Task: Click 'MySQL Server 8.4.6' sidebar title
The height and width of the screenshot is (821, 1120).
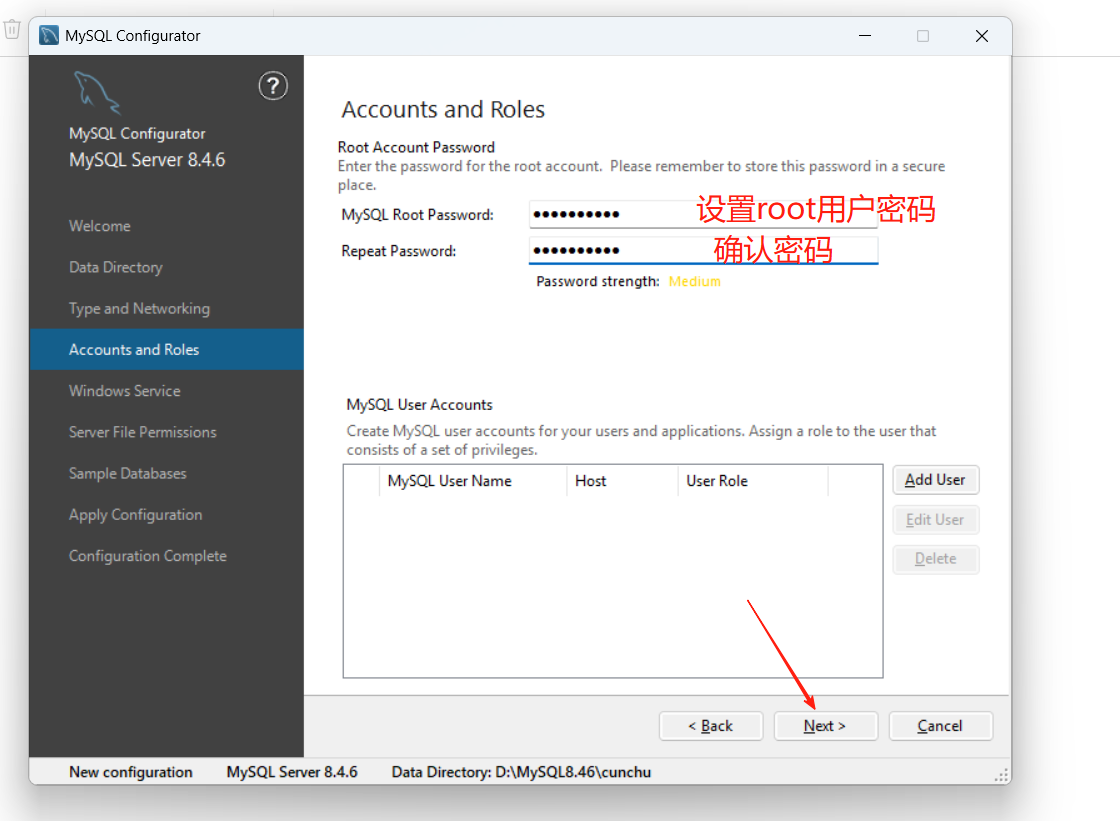Action: (x=146, y=160)
